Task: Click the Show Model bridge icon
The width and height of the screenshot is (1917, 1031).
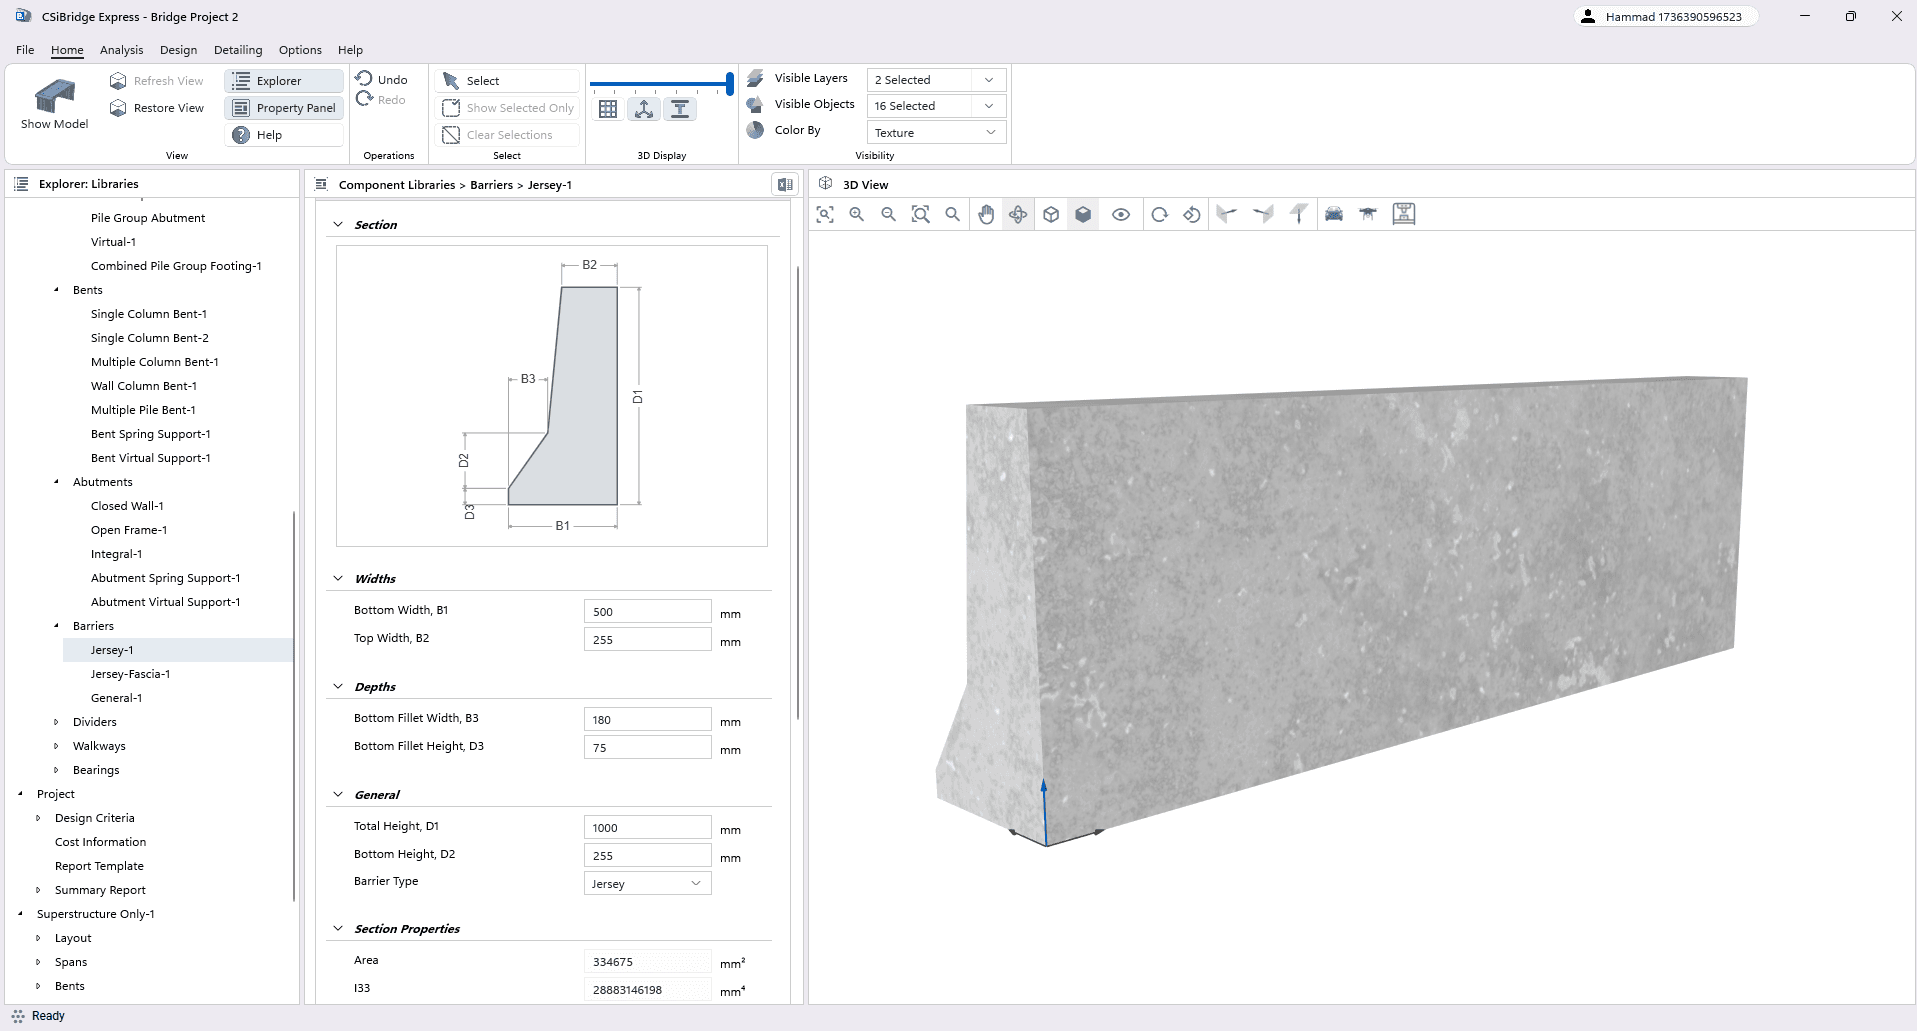Action: coord(55,105)
